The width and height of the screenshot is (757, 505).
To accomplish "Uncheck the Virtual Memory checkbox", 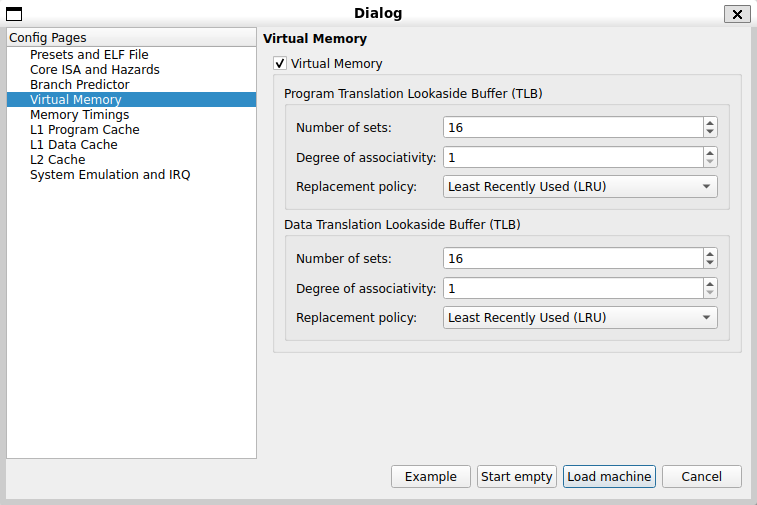I will (280, 64).
